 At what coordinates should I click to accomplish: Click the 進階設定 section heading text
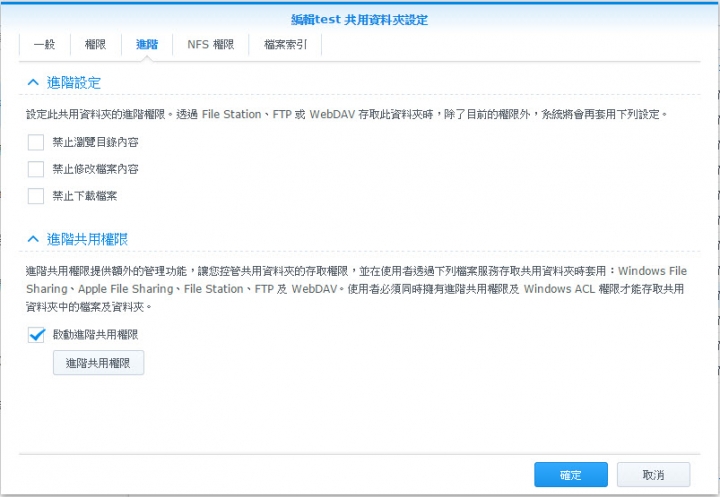[x=73, y=83]
